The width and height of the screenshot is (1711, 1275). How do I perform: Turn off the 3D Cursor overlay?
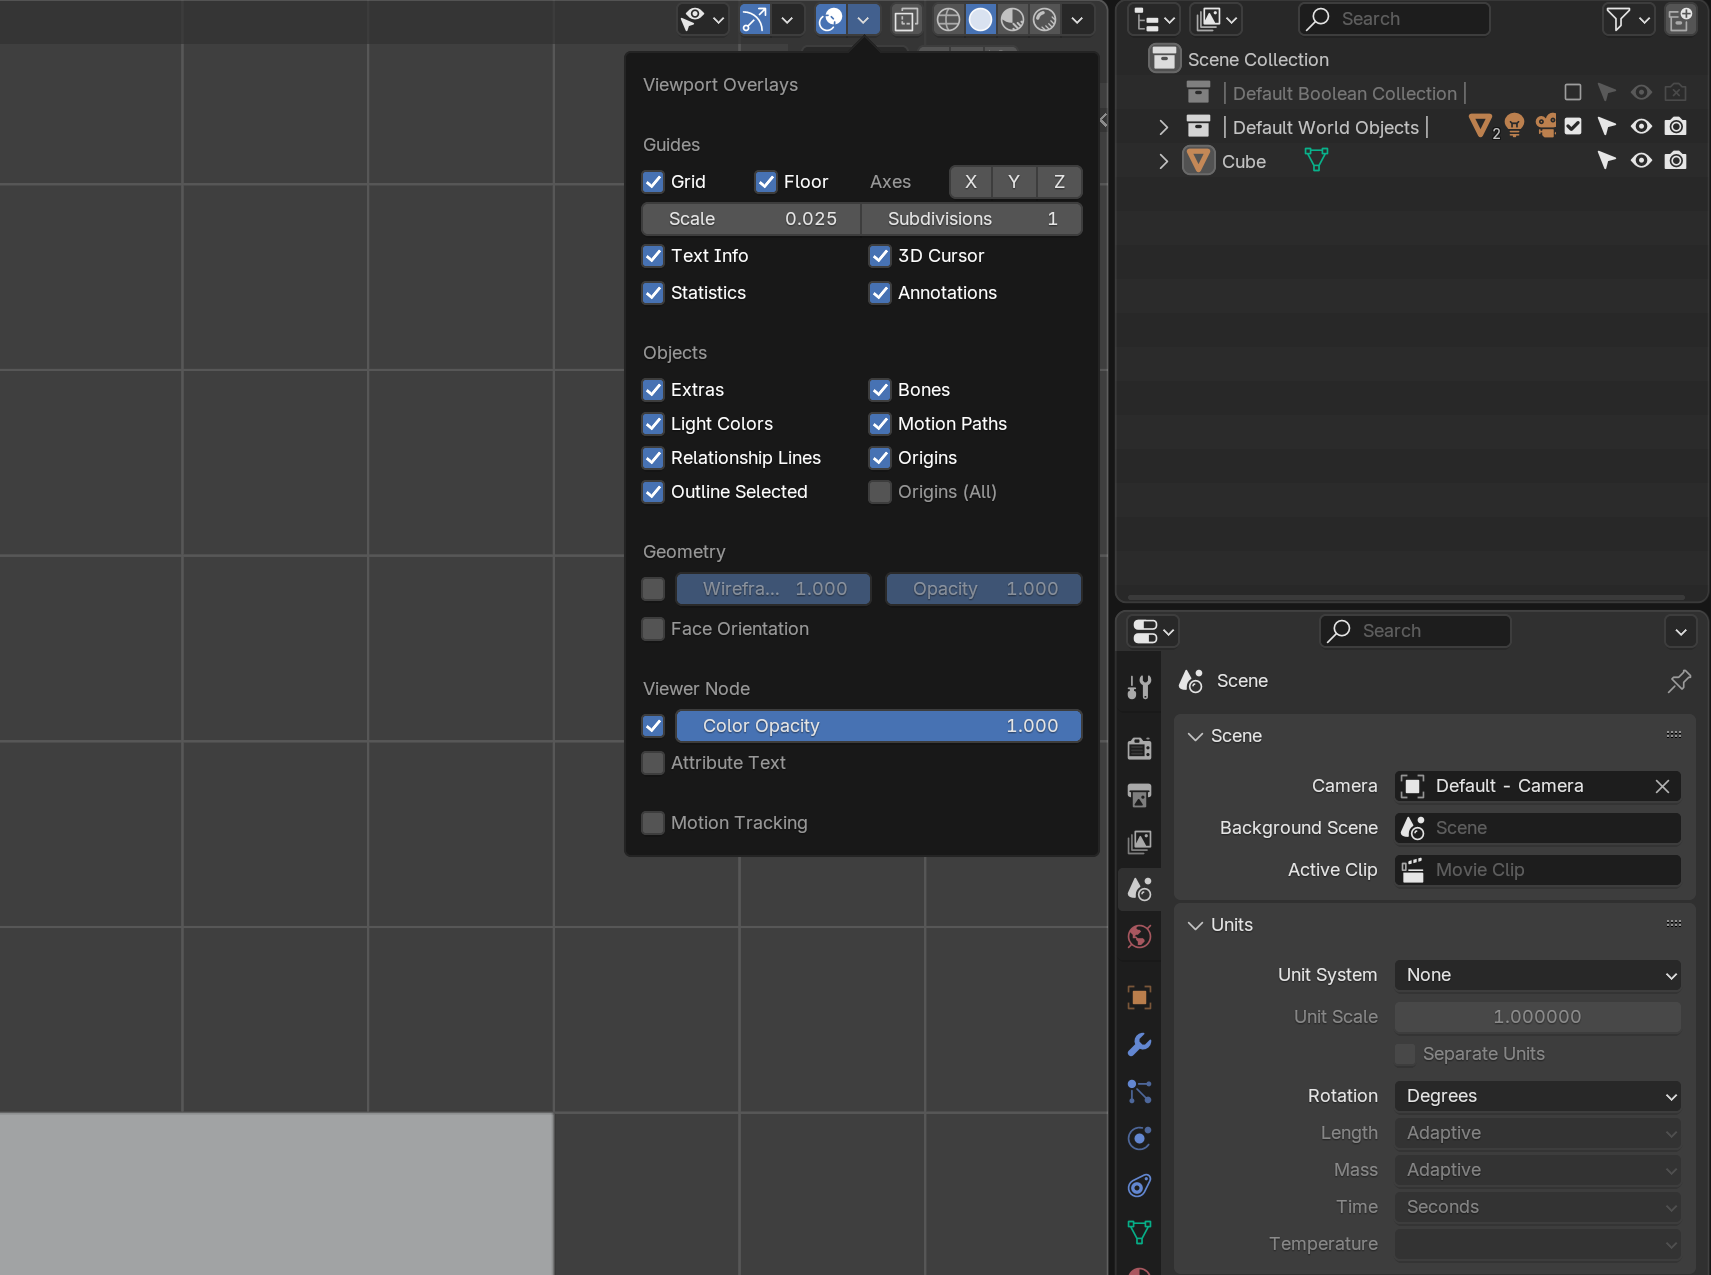pos(880,256)
